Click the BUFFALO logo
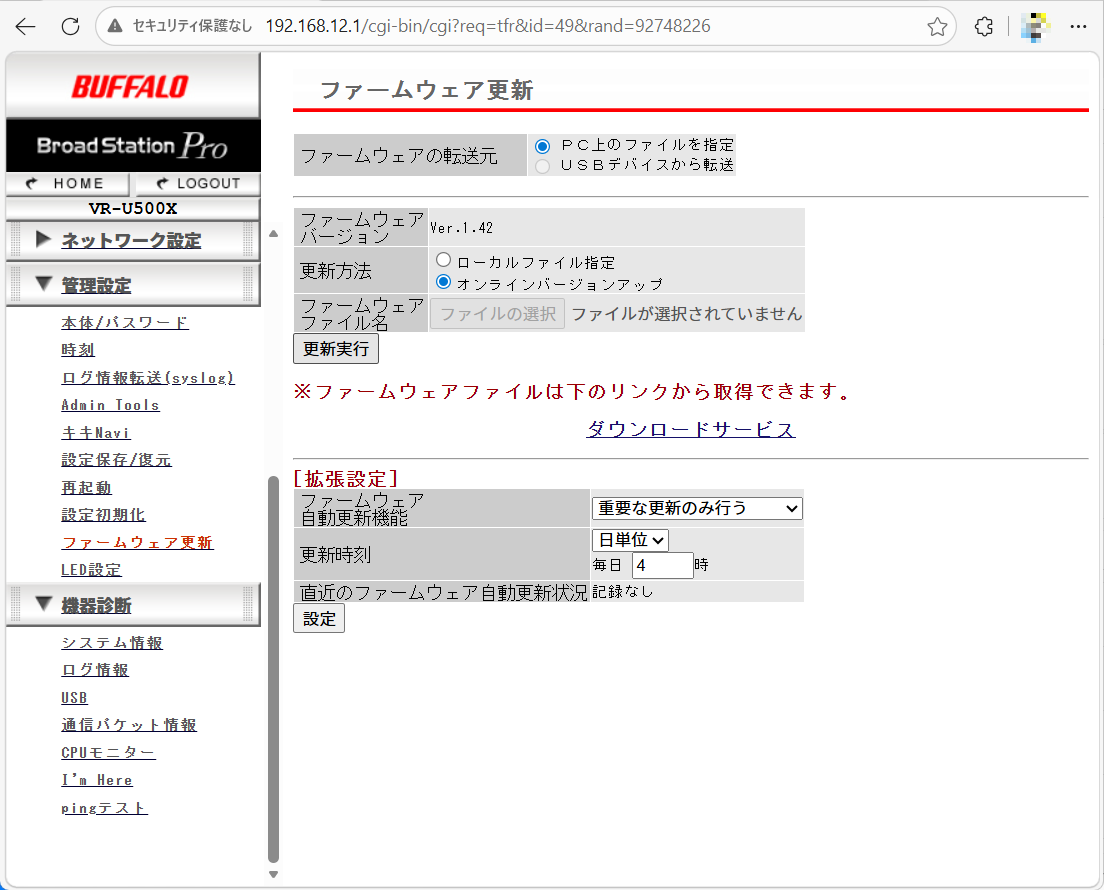Viewport: 1104px width, 890px height. 130,87
